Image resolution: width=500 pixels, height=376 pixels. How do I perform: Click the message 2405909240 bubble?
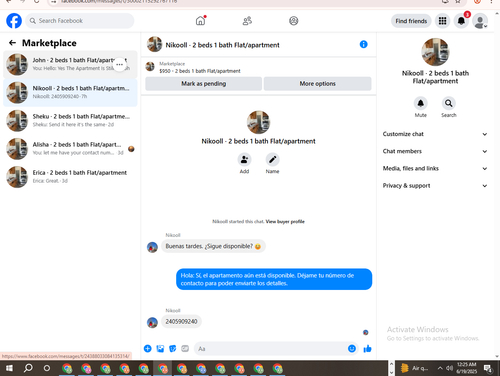point(181,322)
